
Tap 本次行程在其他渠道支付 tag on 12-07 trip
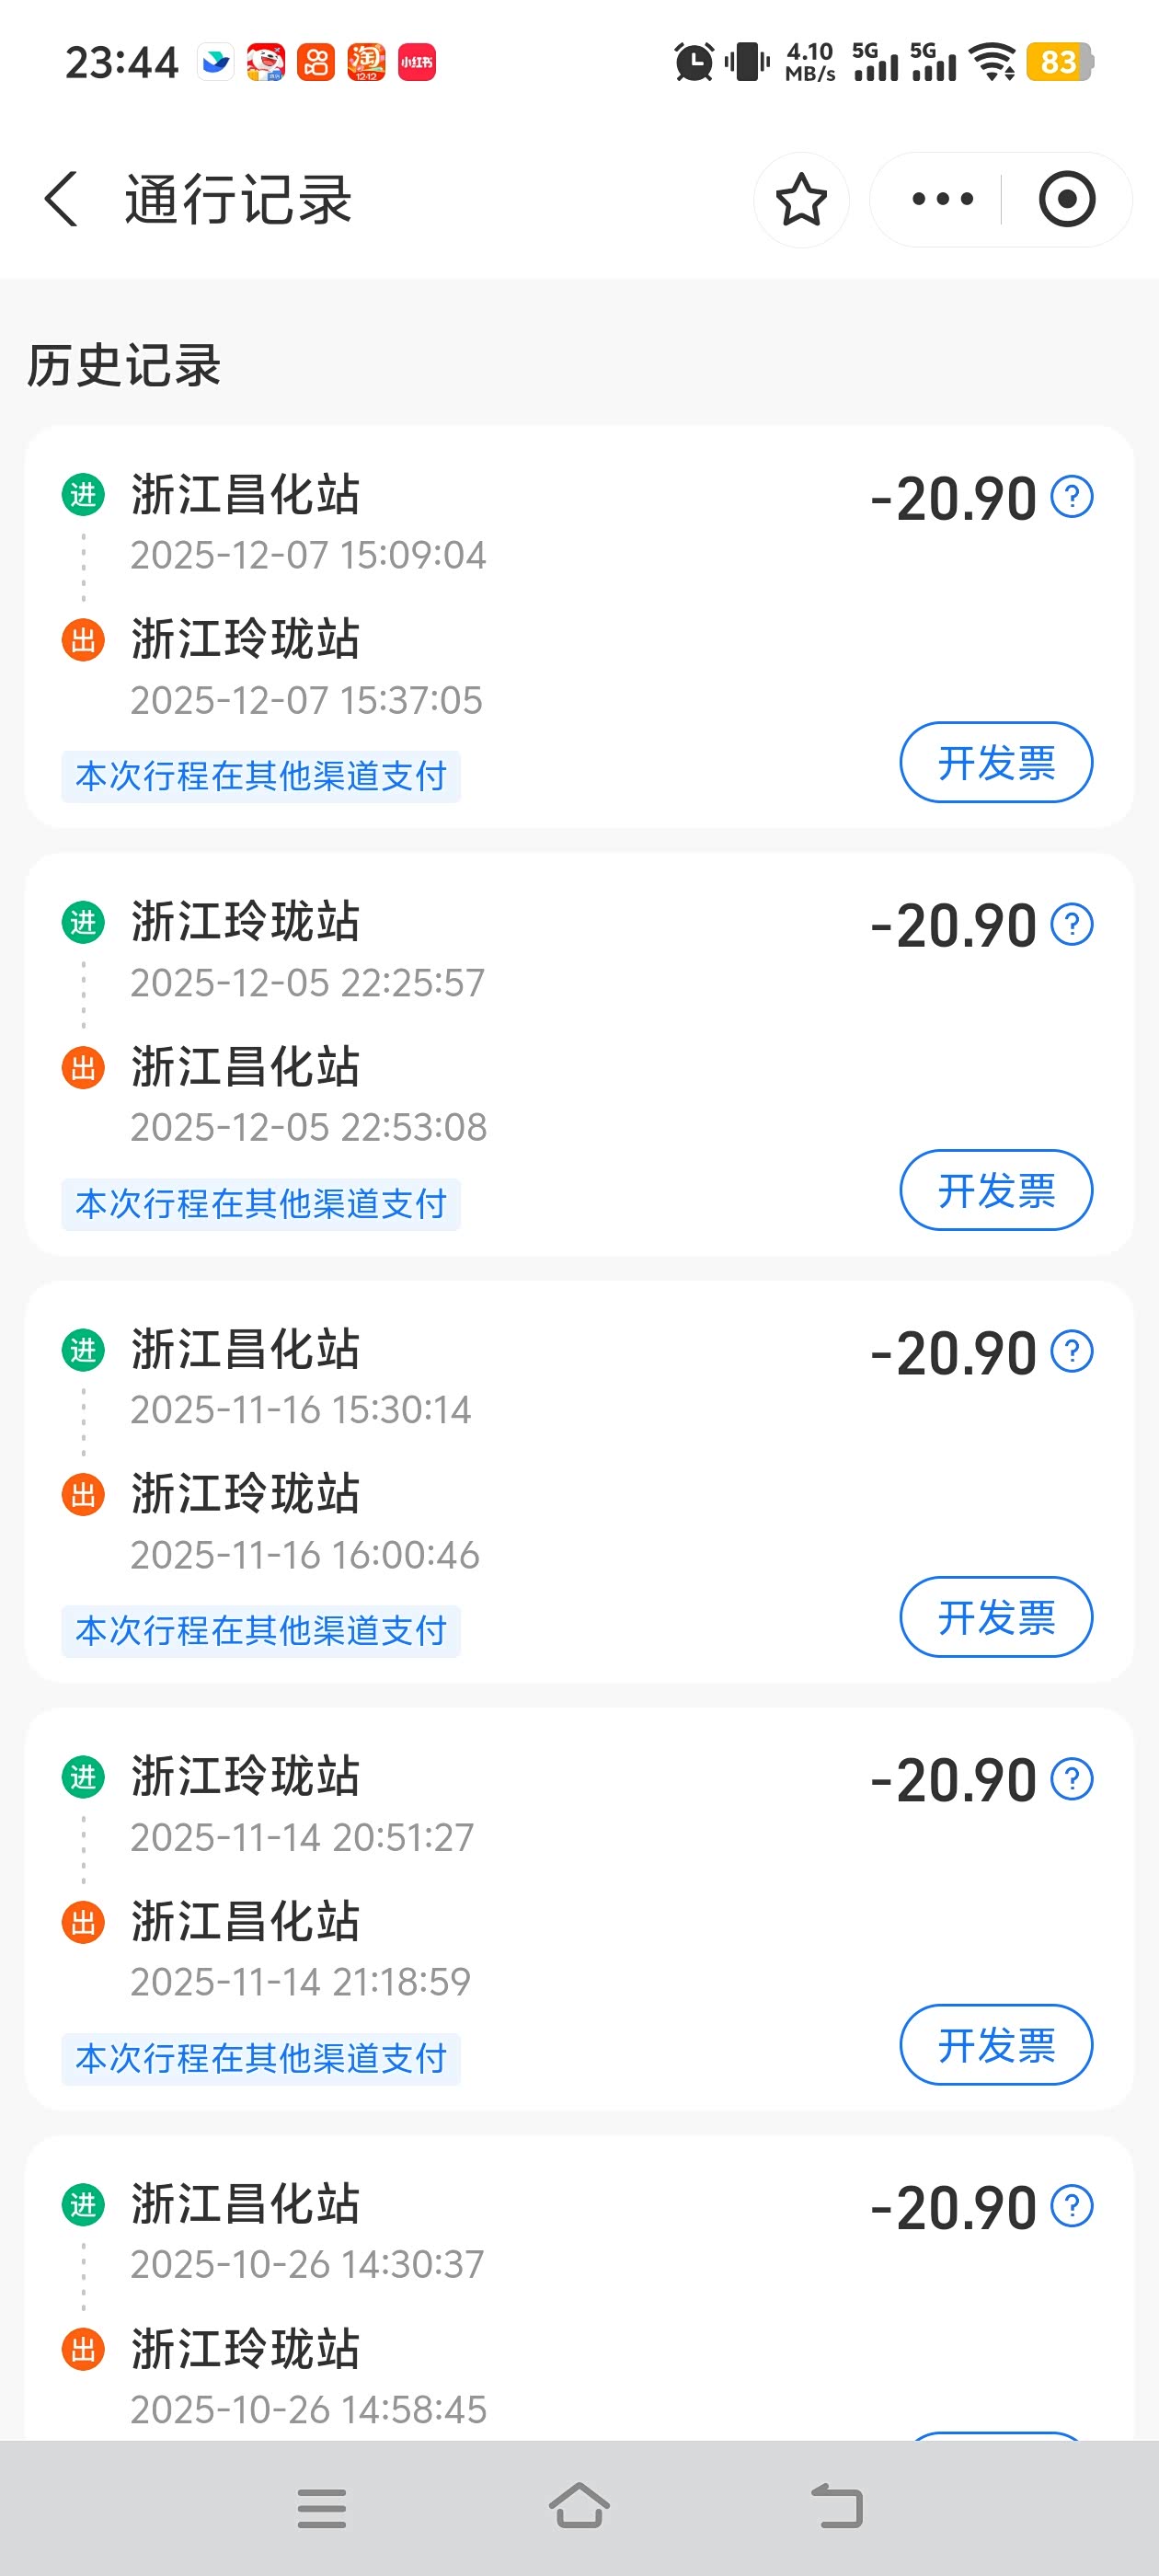pos(261,777)
